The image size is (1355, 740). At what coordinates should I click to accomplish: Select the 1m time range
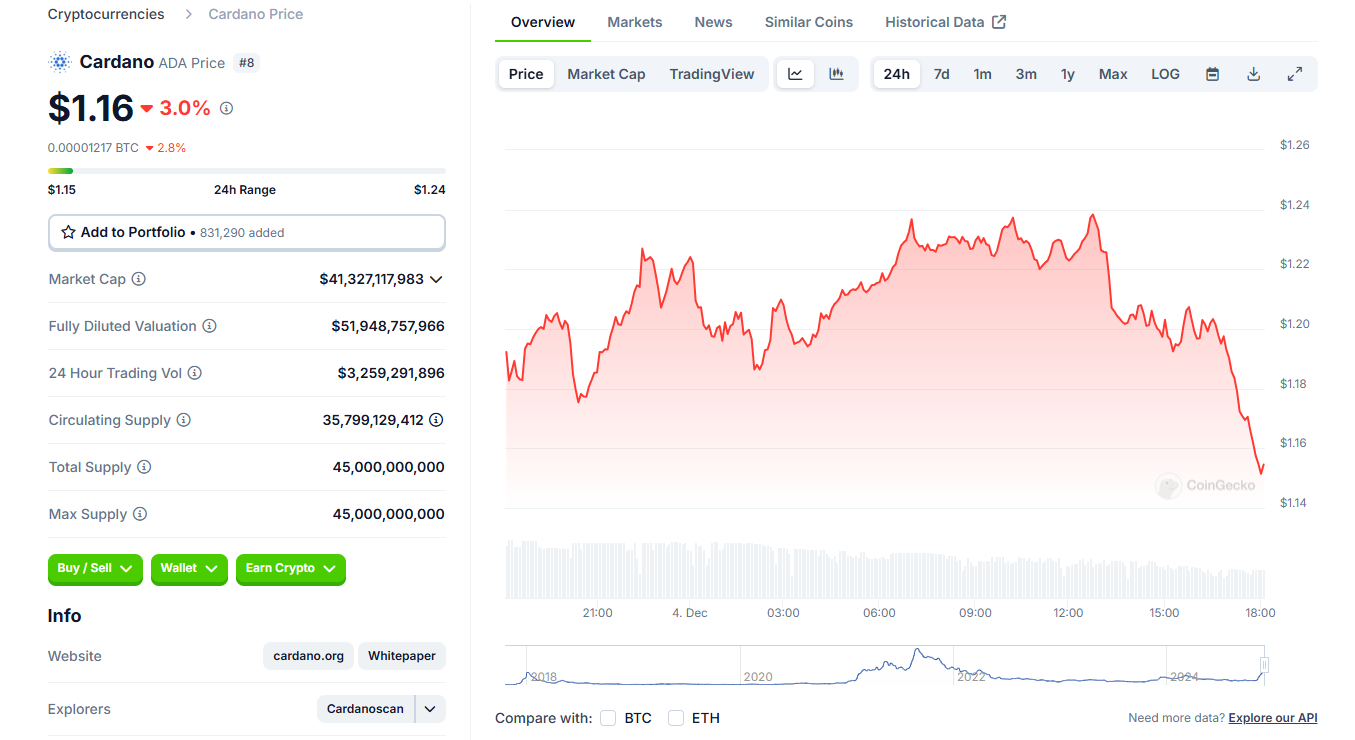(983, 74)
